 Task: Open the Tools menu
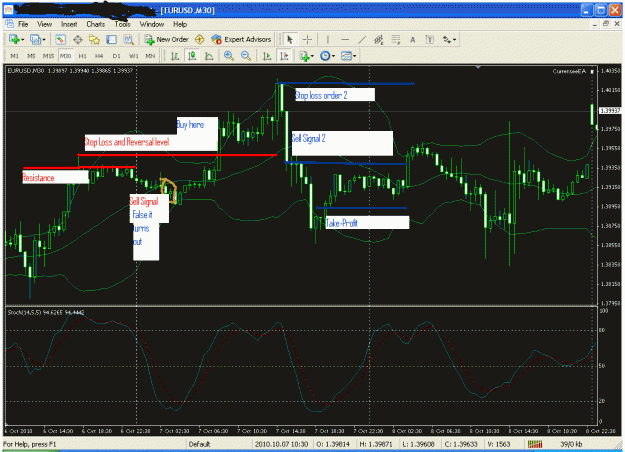pos(122,24)
